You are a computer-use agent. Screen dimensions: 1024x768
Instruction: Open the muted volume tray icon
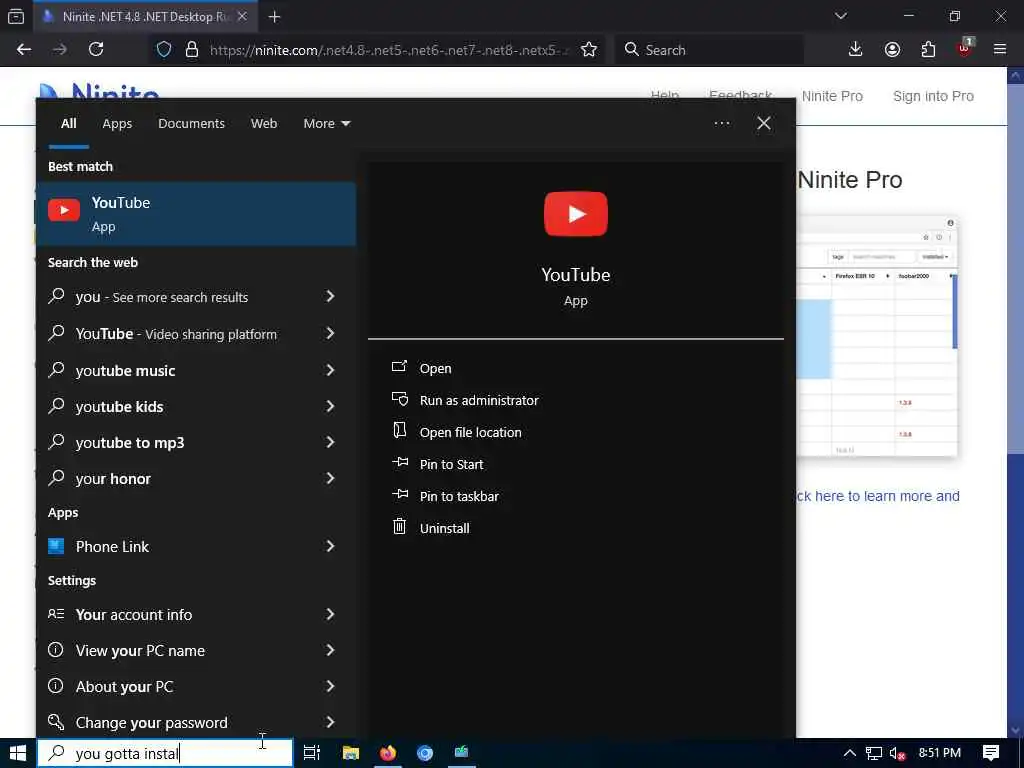pos(898,754)
